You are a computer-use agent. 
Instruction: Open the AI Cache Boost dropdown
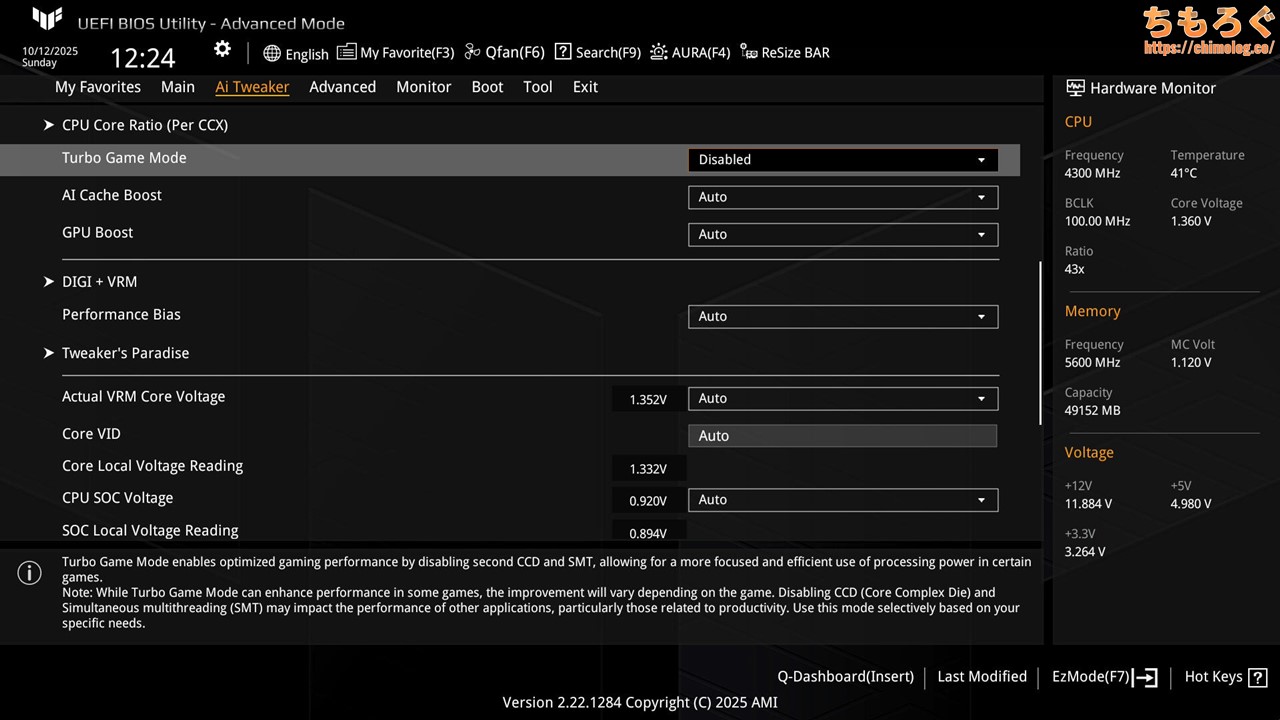(x=842, y=197)
